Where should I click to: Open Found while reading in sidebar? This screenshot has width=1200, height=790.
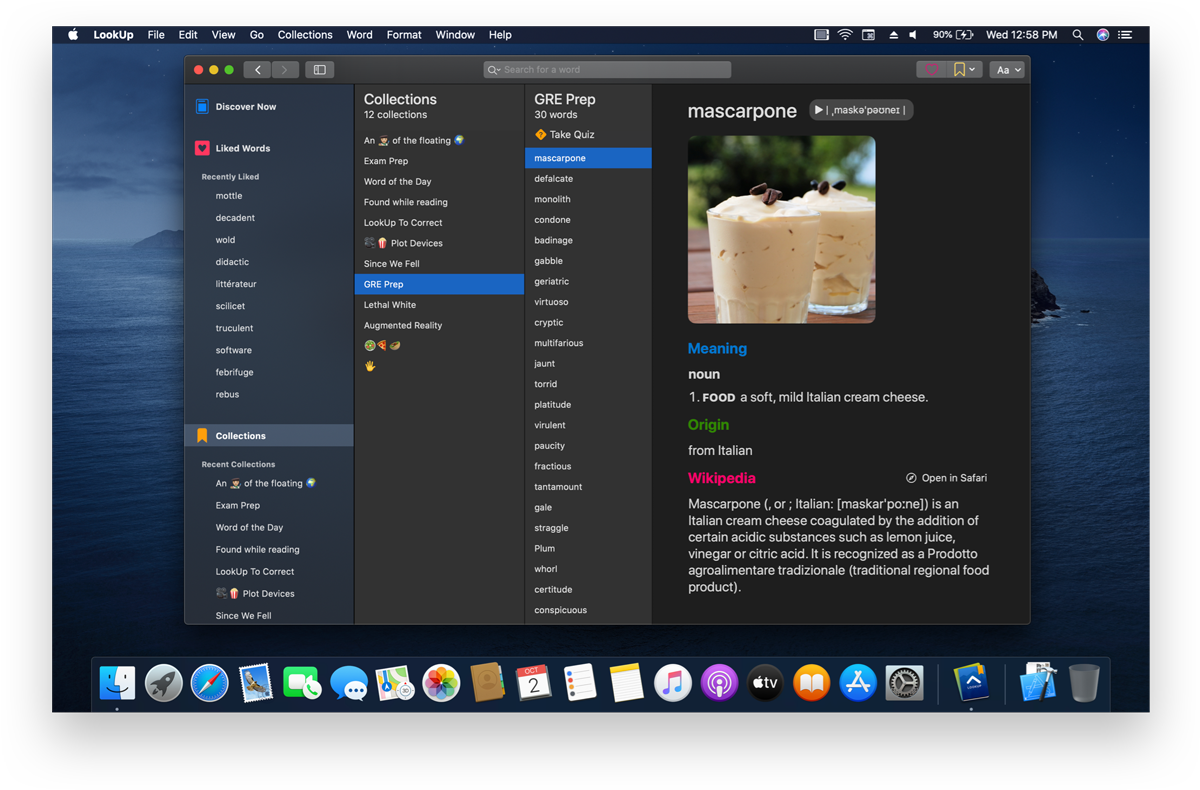coord(257,550)
